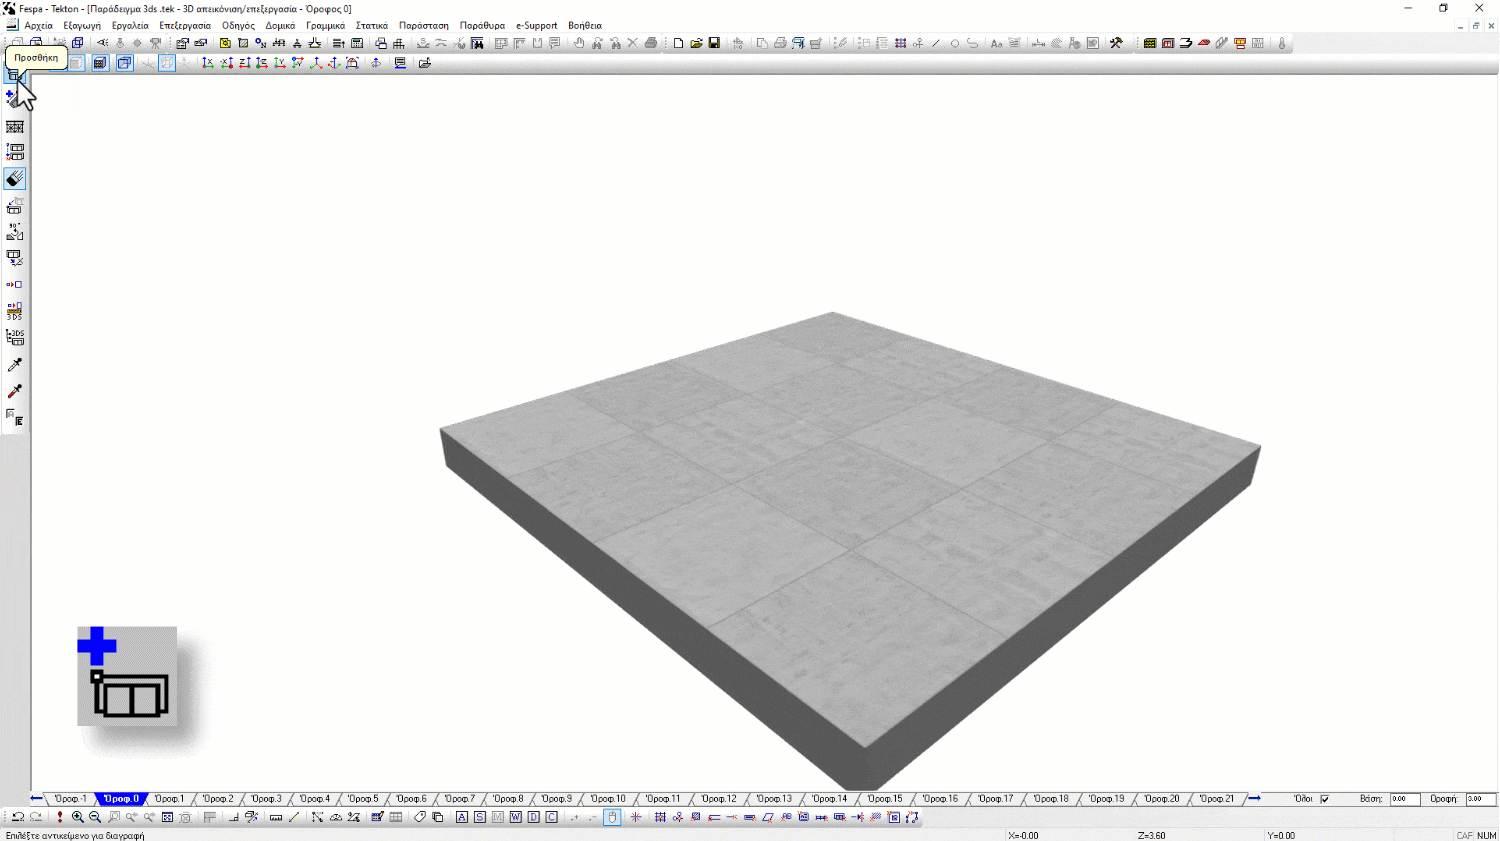1500x841 pixels.
Task: Click the red exclamation mark icon
Action: [60, 817]
